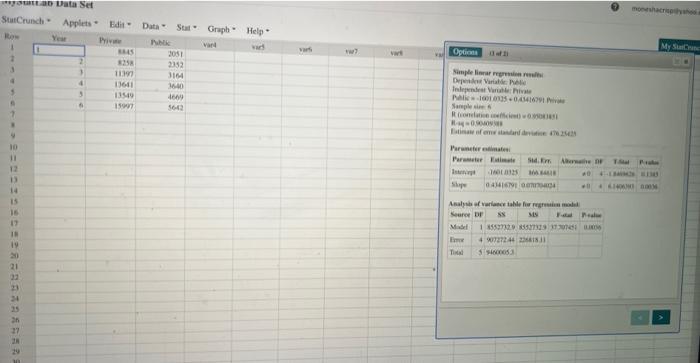Close the regression results window
Screen dimensions: 700x363
[x=686, y=62]
